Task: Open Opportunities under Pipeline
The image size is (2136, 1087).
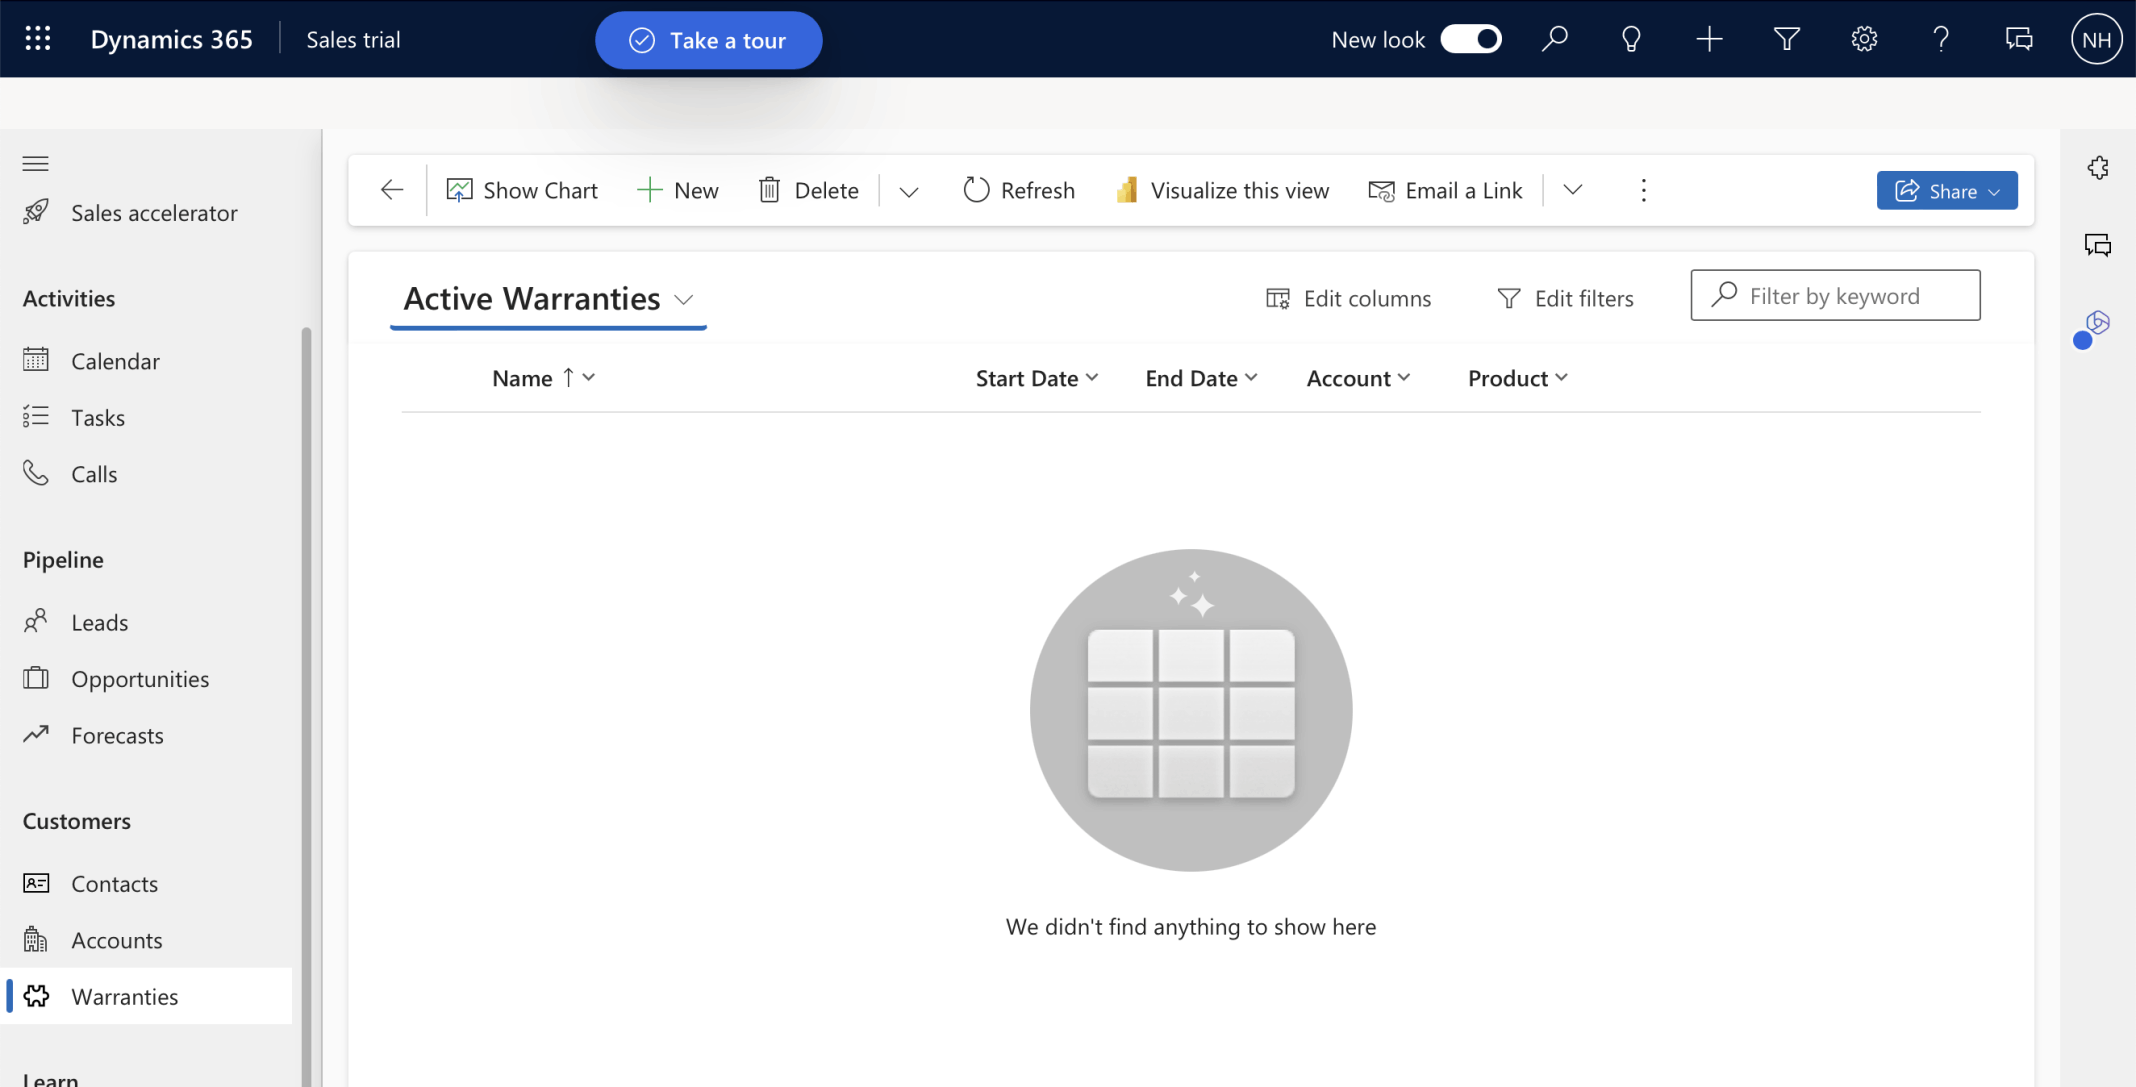Action: tap(140, 678)
